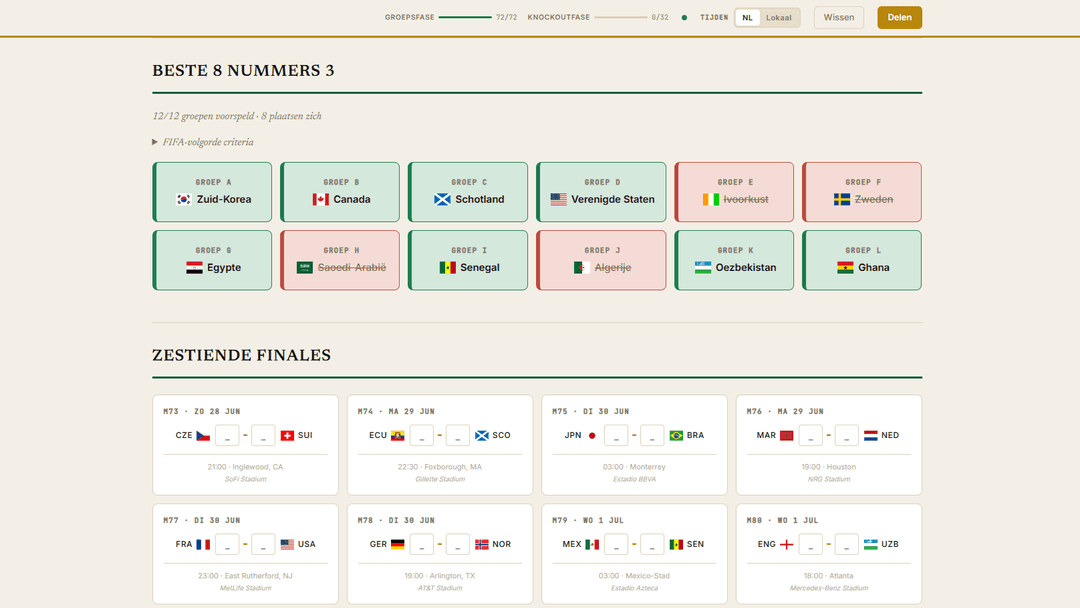Image resolution: width=1080 pixels, height=608 pixels.
Task: Click MAR score field in M76
Action: click(x=811, y=436)
